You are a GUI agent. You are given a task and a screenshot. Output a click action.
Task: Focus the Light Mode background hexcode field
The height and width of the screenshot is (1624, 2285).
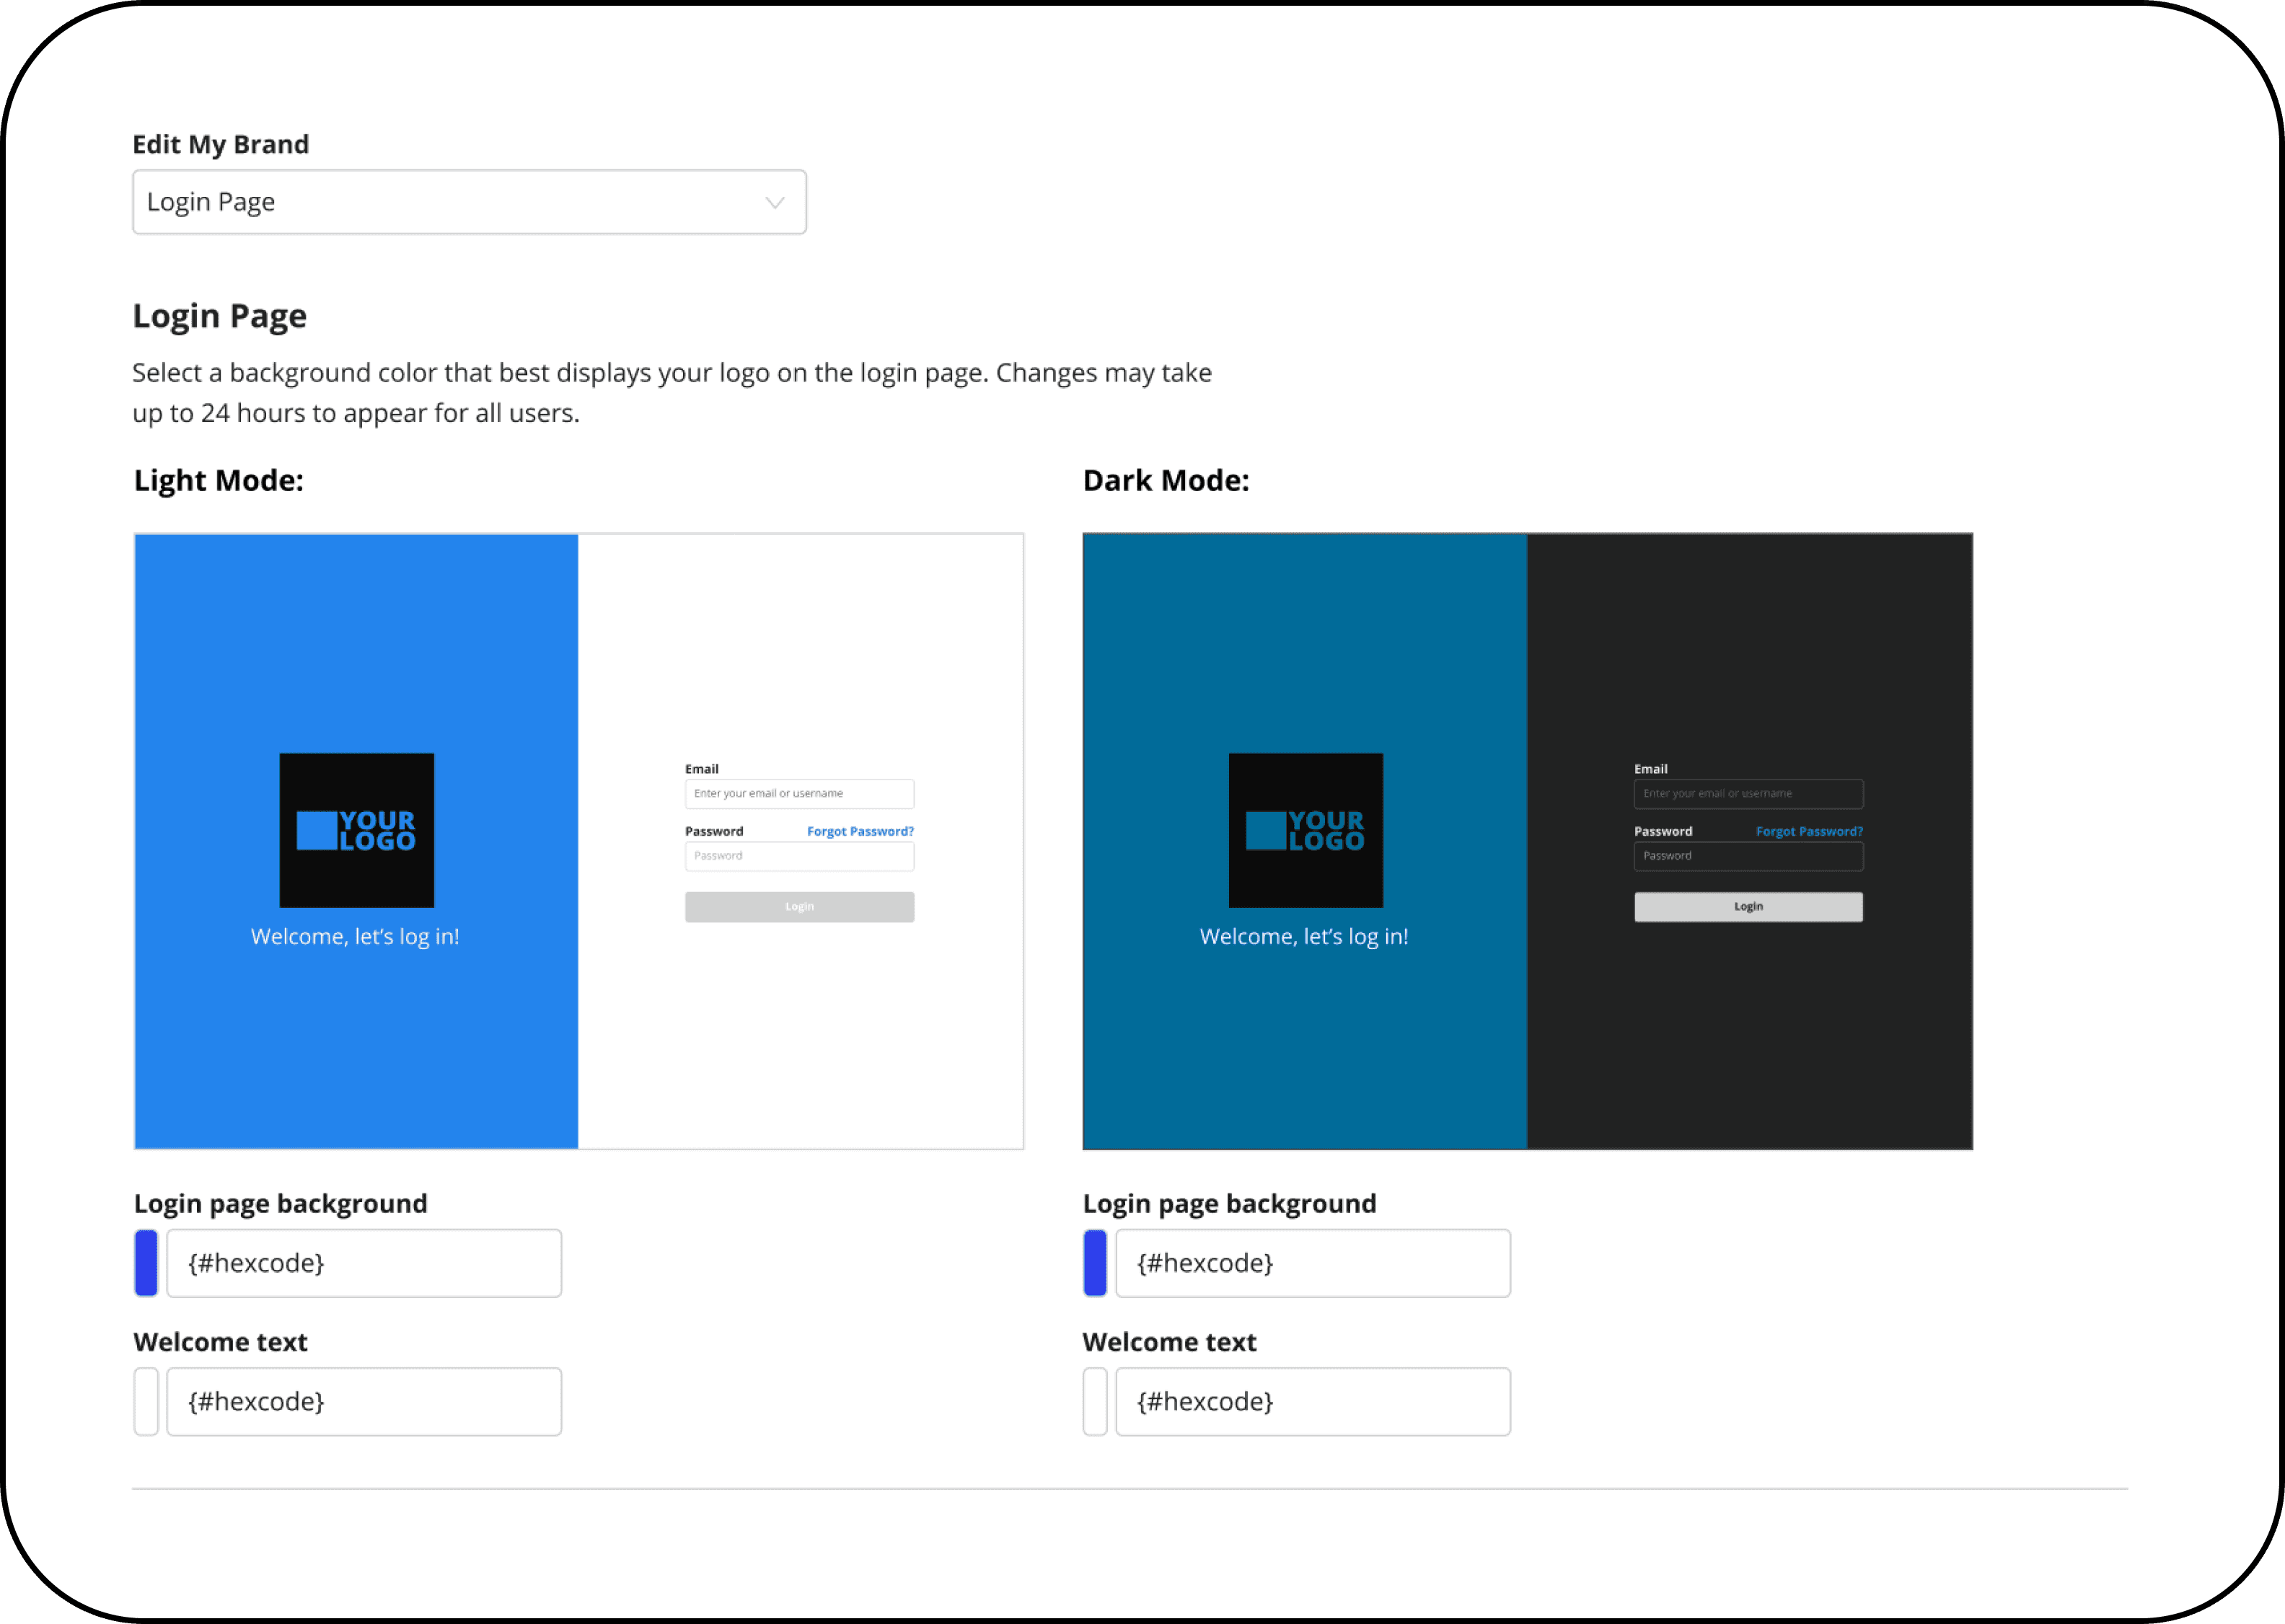pyautogui.click(x=364, y=1263)
